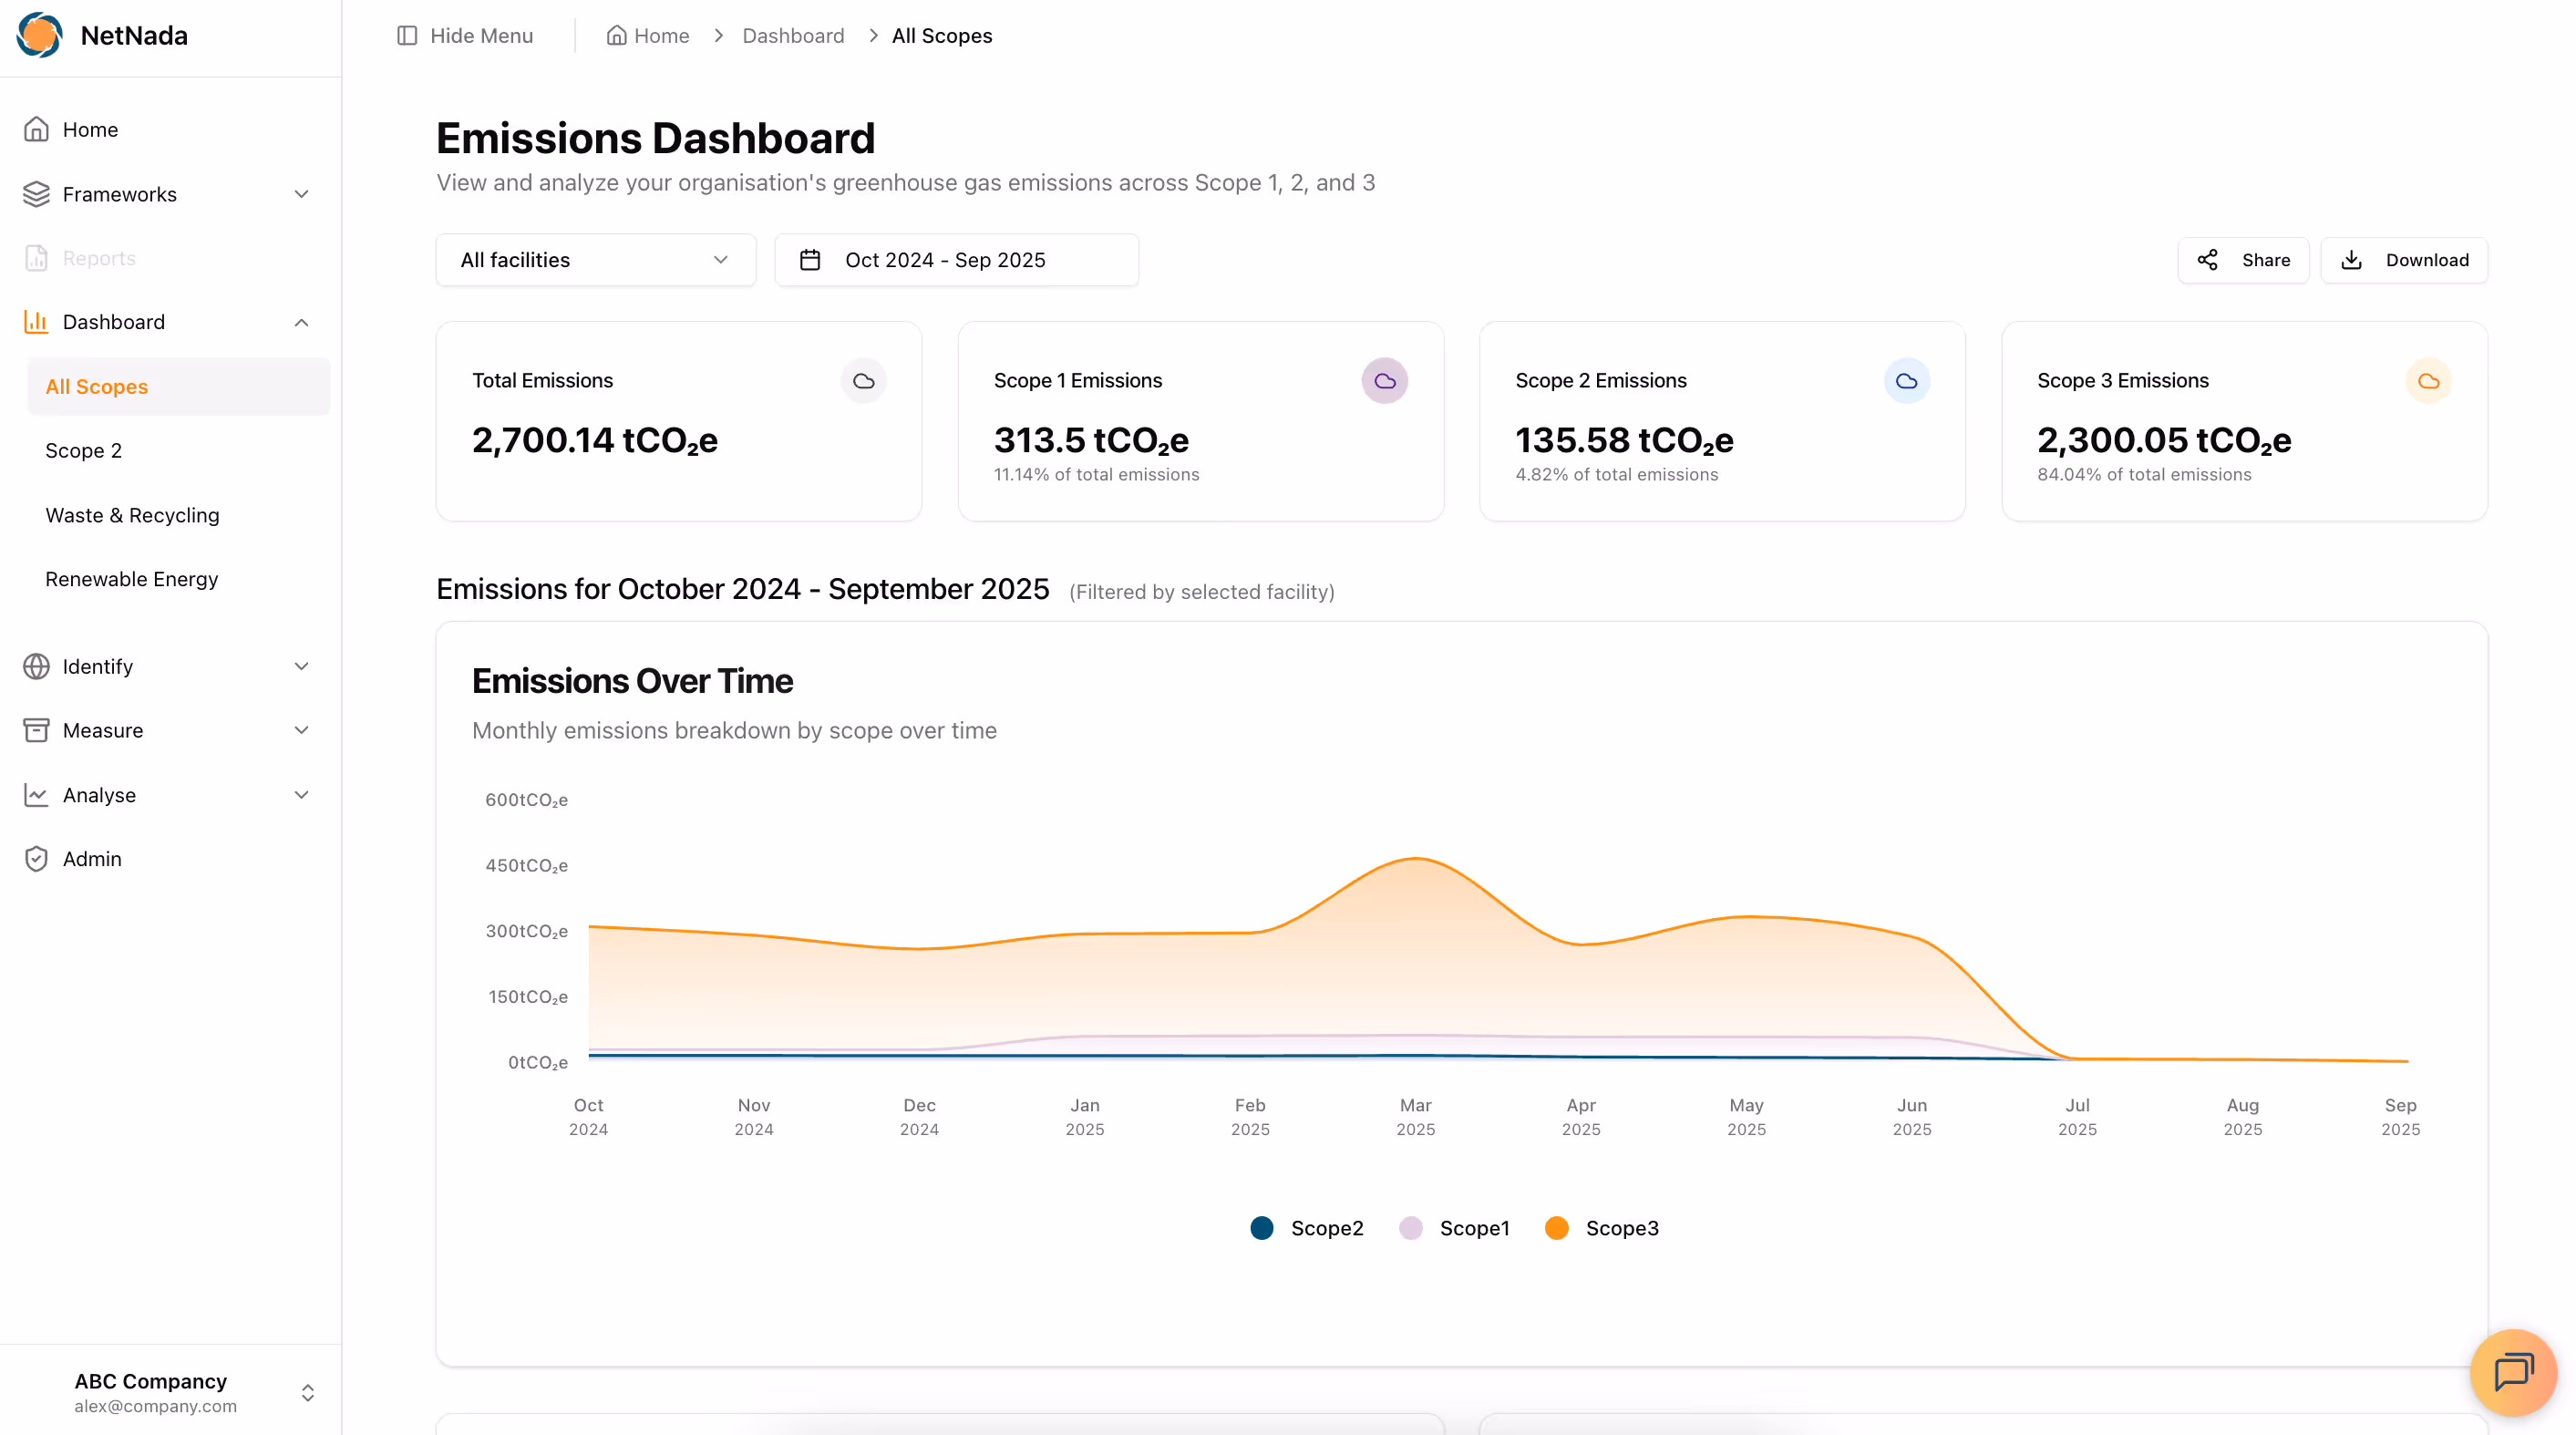Click the Scope 3 Emissions cloud icon
The height and width of the screenshot is (1435, 2576).
(x=2428, y=381)
